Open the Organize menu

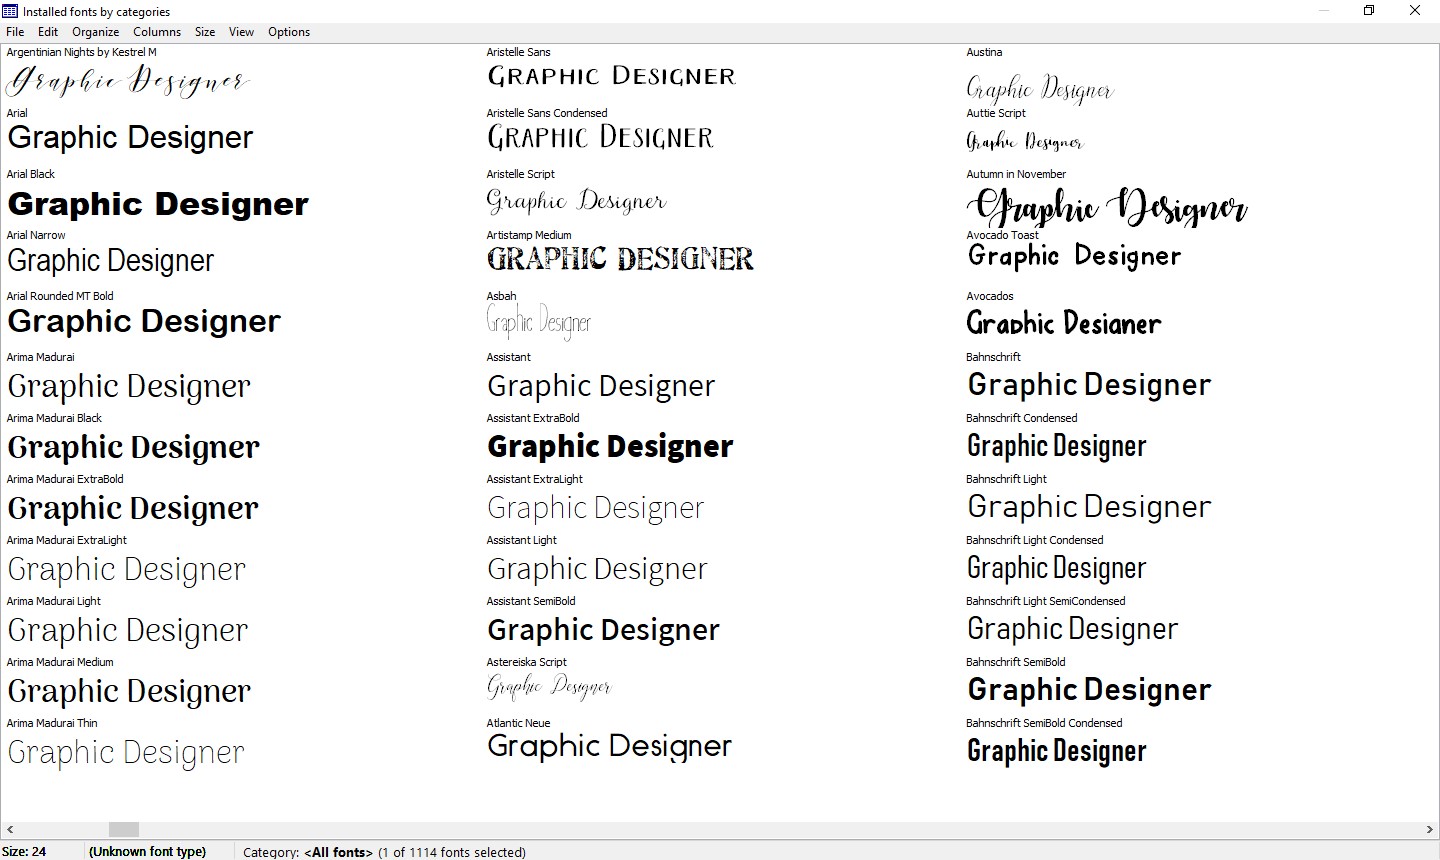(95, 31)
